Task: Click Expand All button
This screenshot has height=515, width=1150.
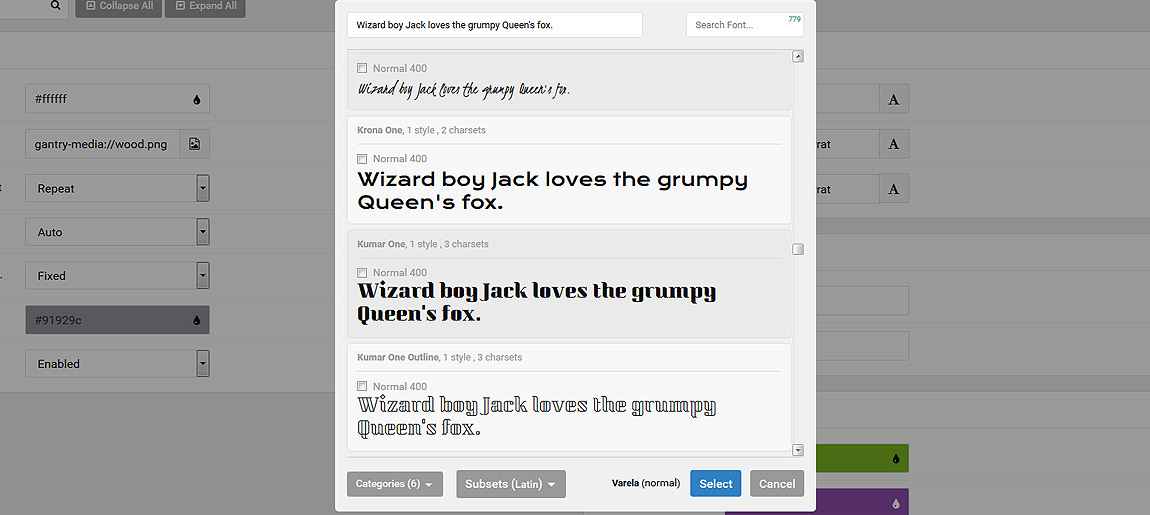Action: [x=205, y=6]
